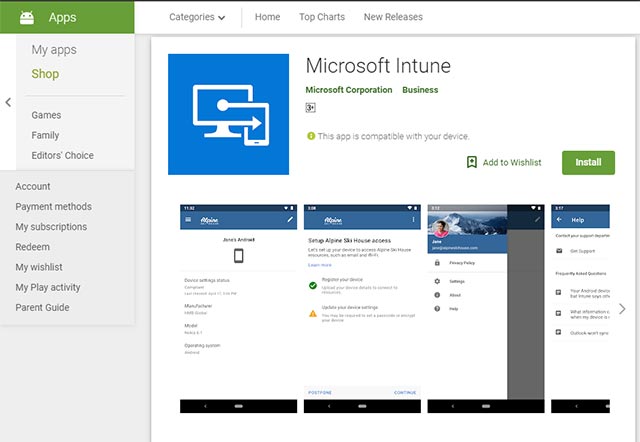Open My subscriptions link
Image resolution: width=640 pixels, height=442 pixels.
(x=51, y=227)
